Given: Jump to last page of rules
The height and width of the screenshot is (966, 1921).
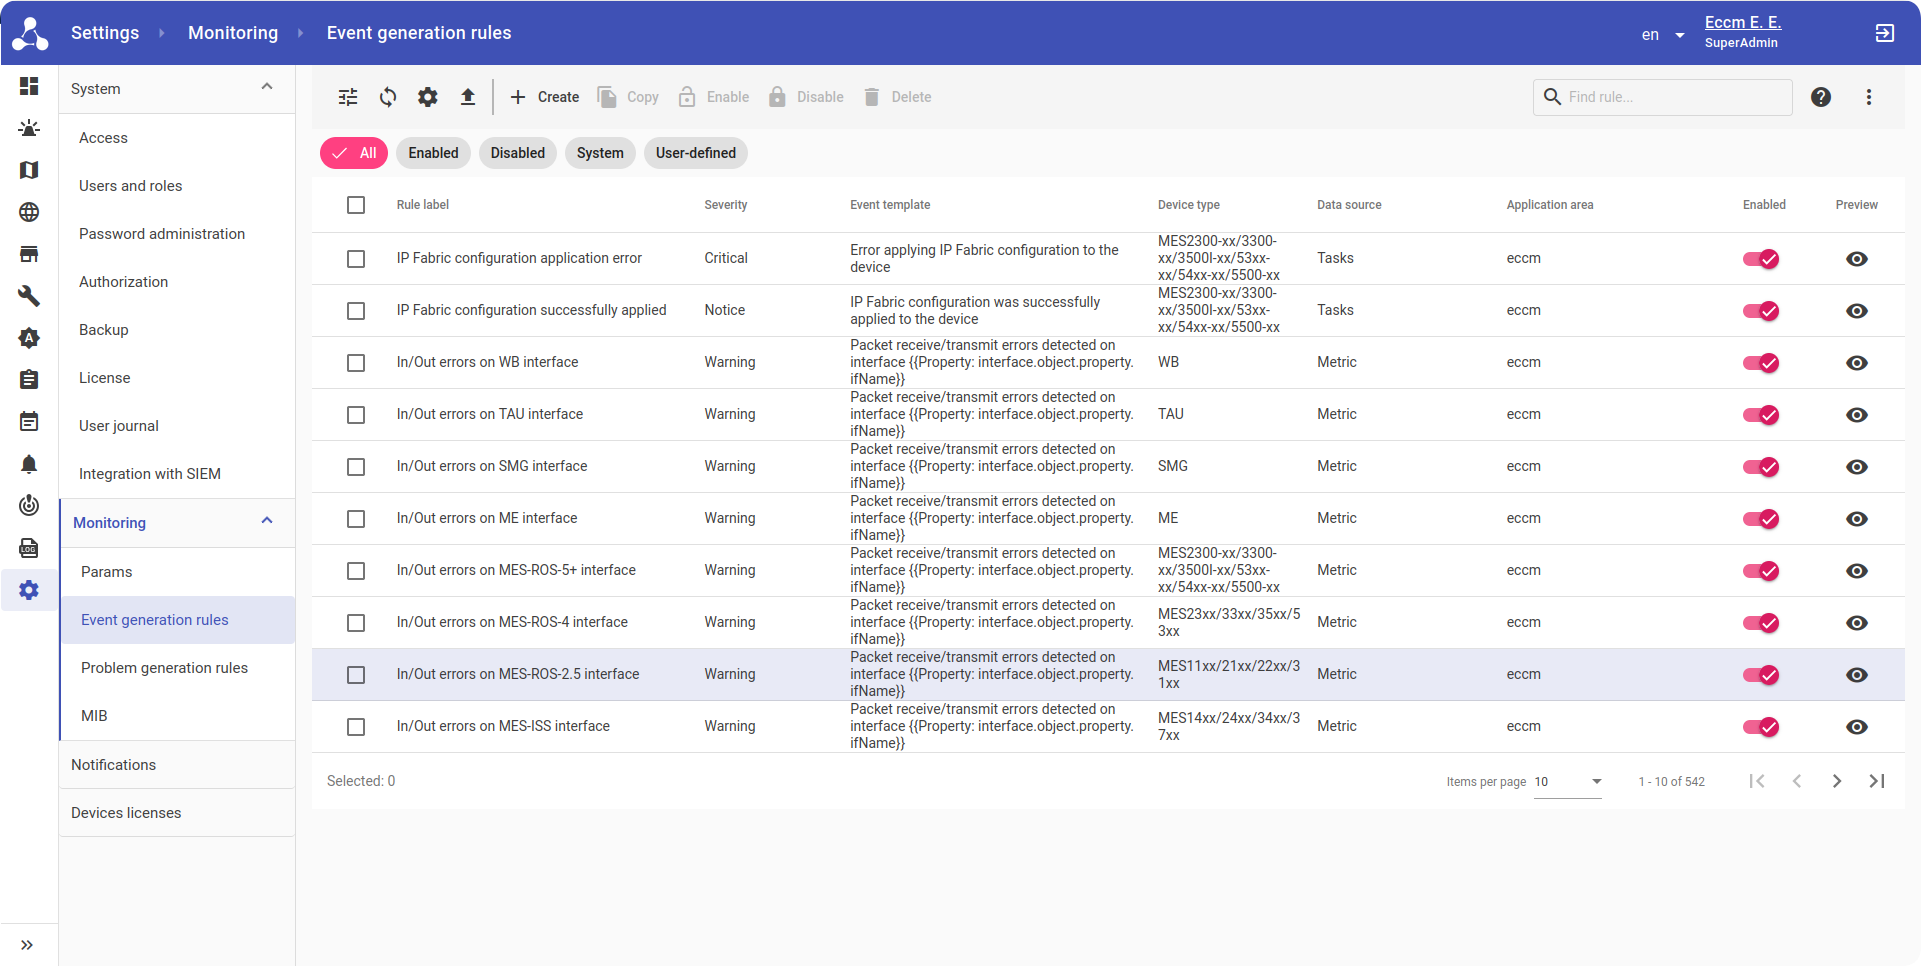Looking at the screenshot, I should click(1876, 781).
